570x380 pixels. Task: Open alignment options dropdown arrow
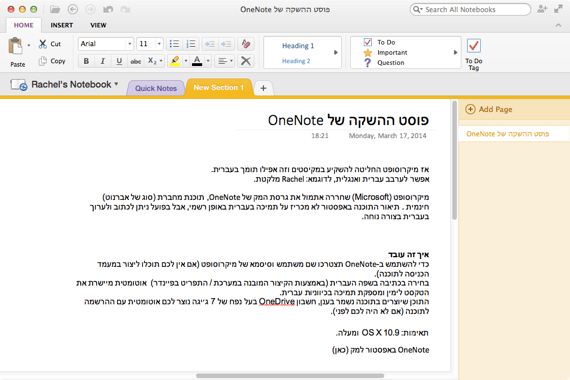231,61
